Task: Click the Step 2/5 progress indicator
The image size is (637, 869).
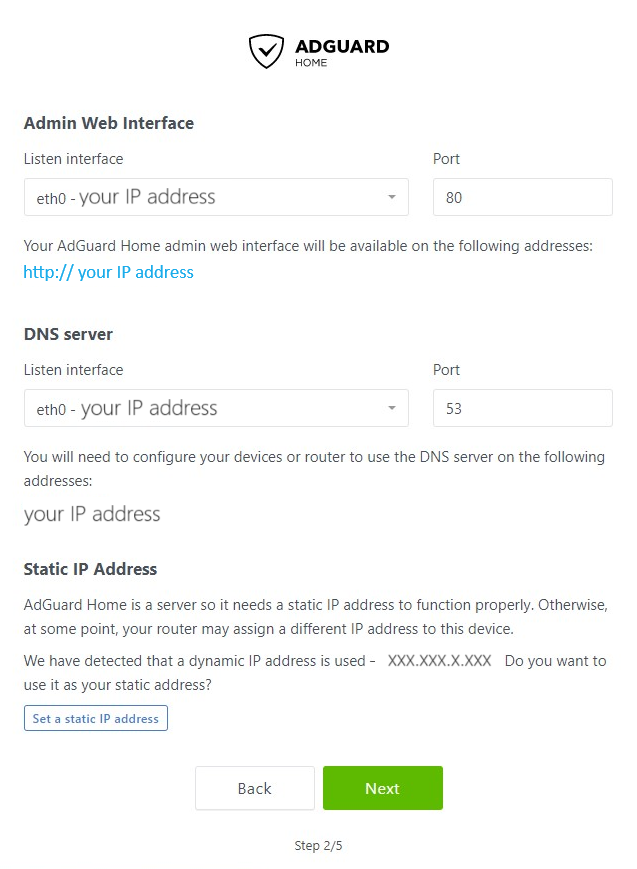Action: pyautogui.click(x=318, y=846)
